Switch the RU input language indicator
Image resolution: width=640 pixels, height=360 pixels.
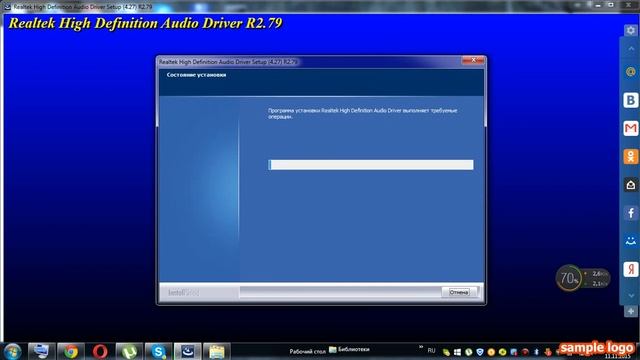431,351
